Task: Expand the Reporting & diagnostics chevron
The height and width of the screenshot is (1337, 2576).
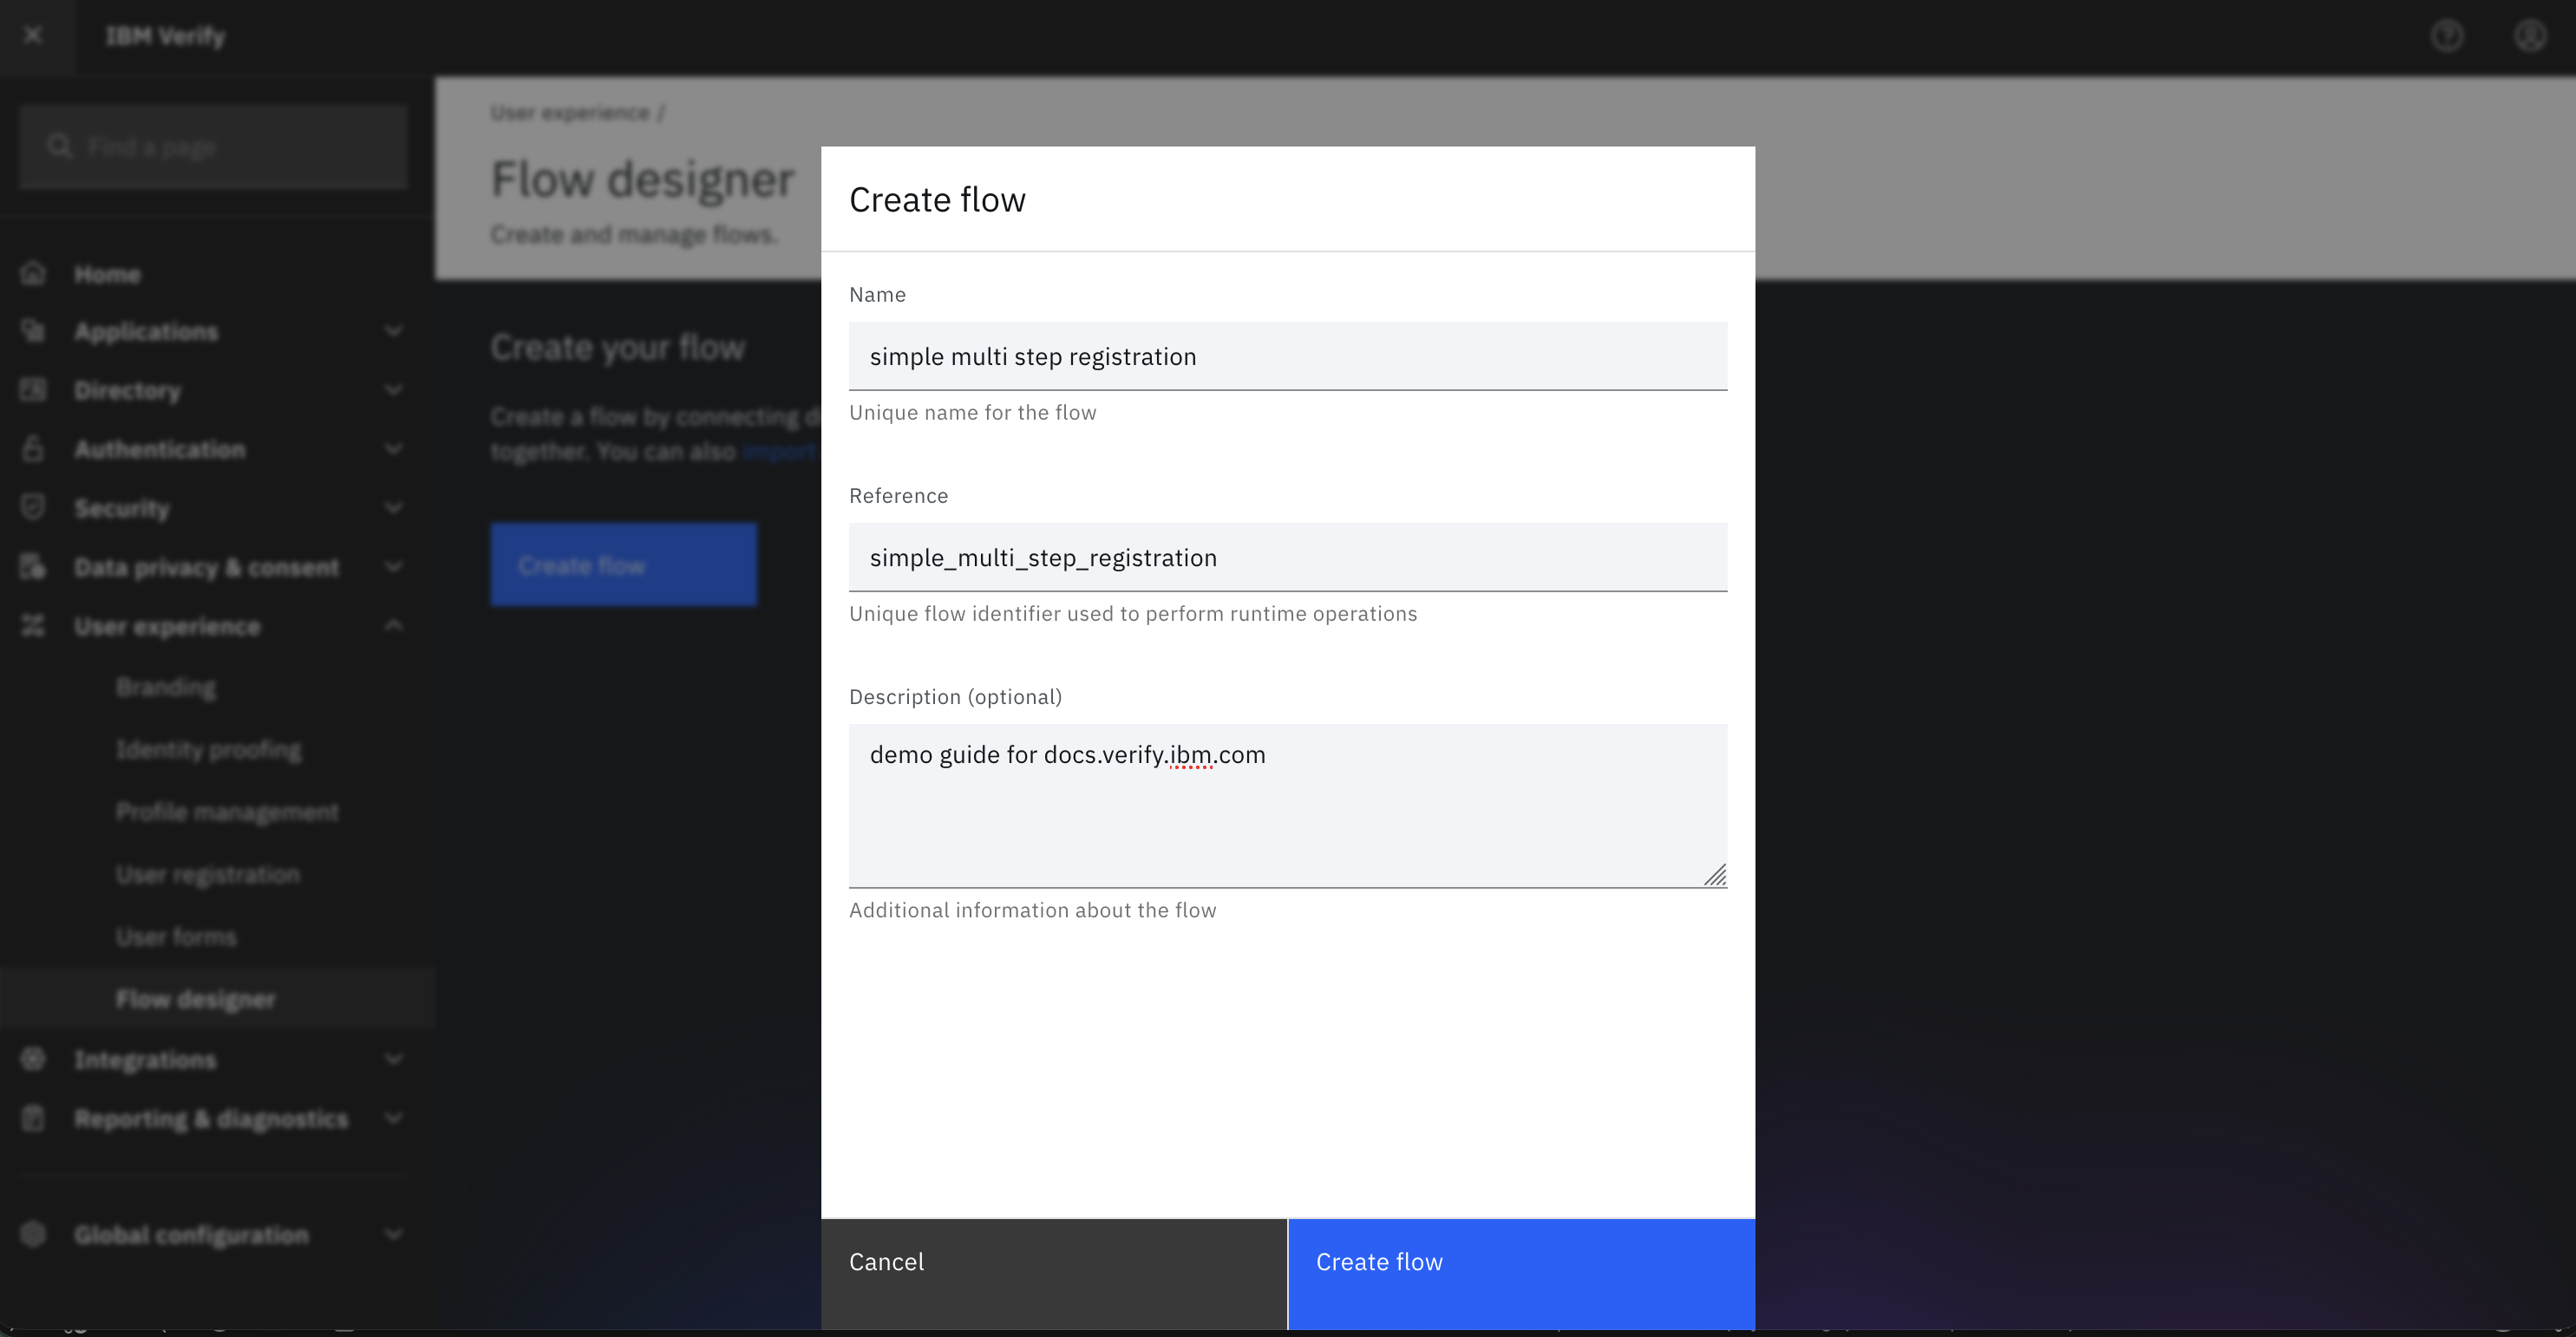Action: click(394, 1118)
